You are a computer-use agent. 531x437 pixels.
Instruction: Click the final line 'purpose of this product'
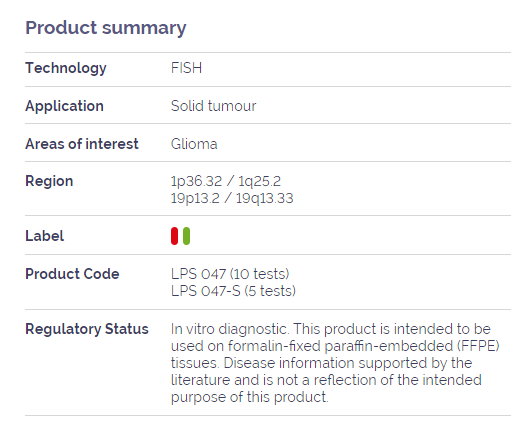coord(250,397)
